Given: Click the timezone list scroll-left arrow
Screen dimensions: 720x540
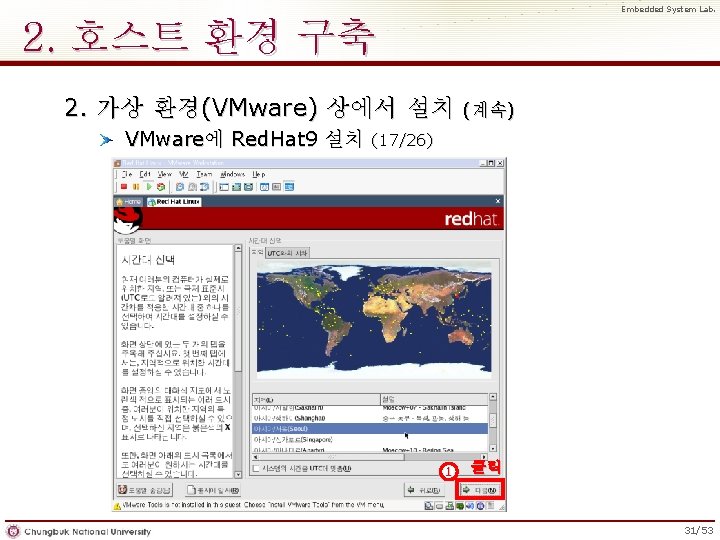Looking at the screenshot, I should (255, 457).
